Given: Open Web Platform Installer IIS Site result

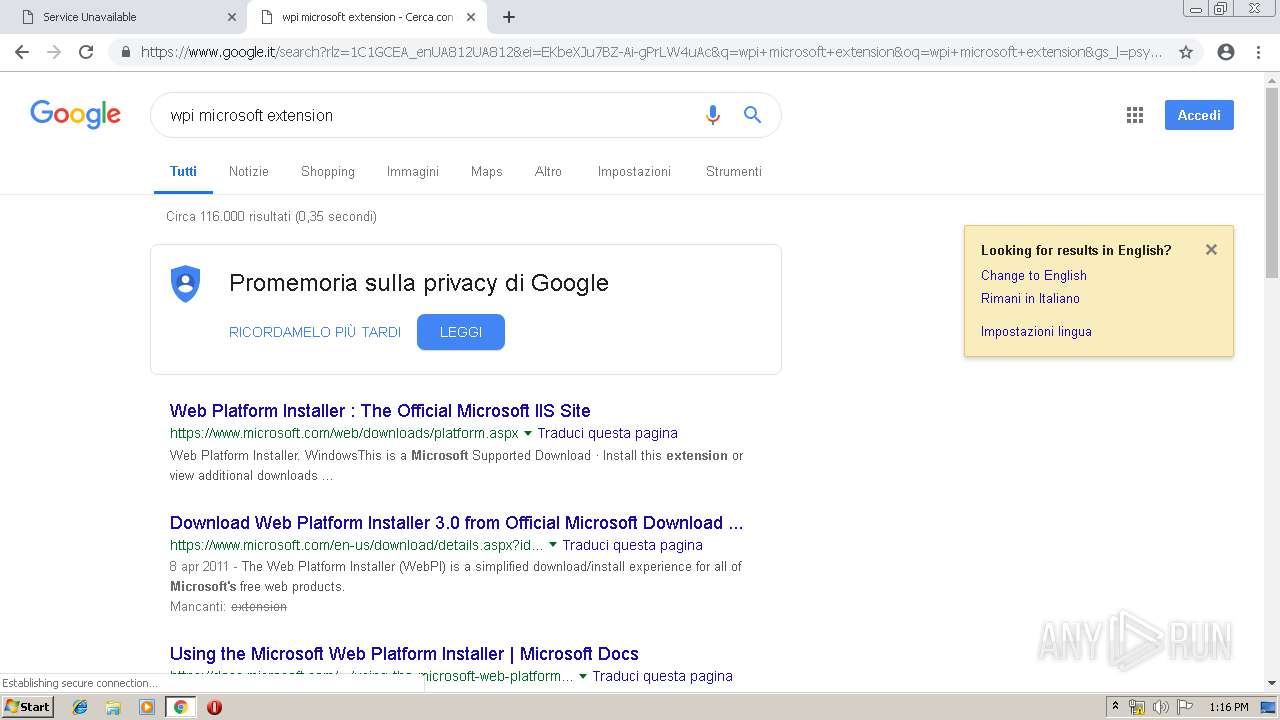Looking at the screenshot, I should [x=380, y=411].
